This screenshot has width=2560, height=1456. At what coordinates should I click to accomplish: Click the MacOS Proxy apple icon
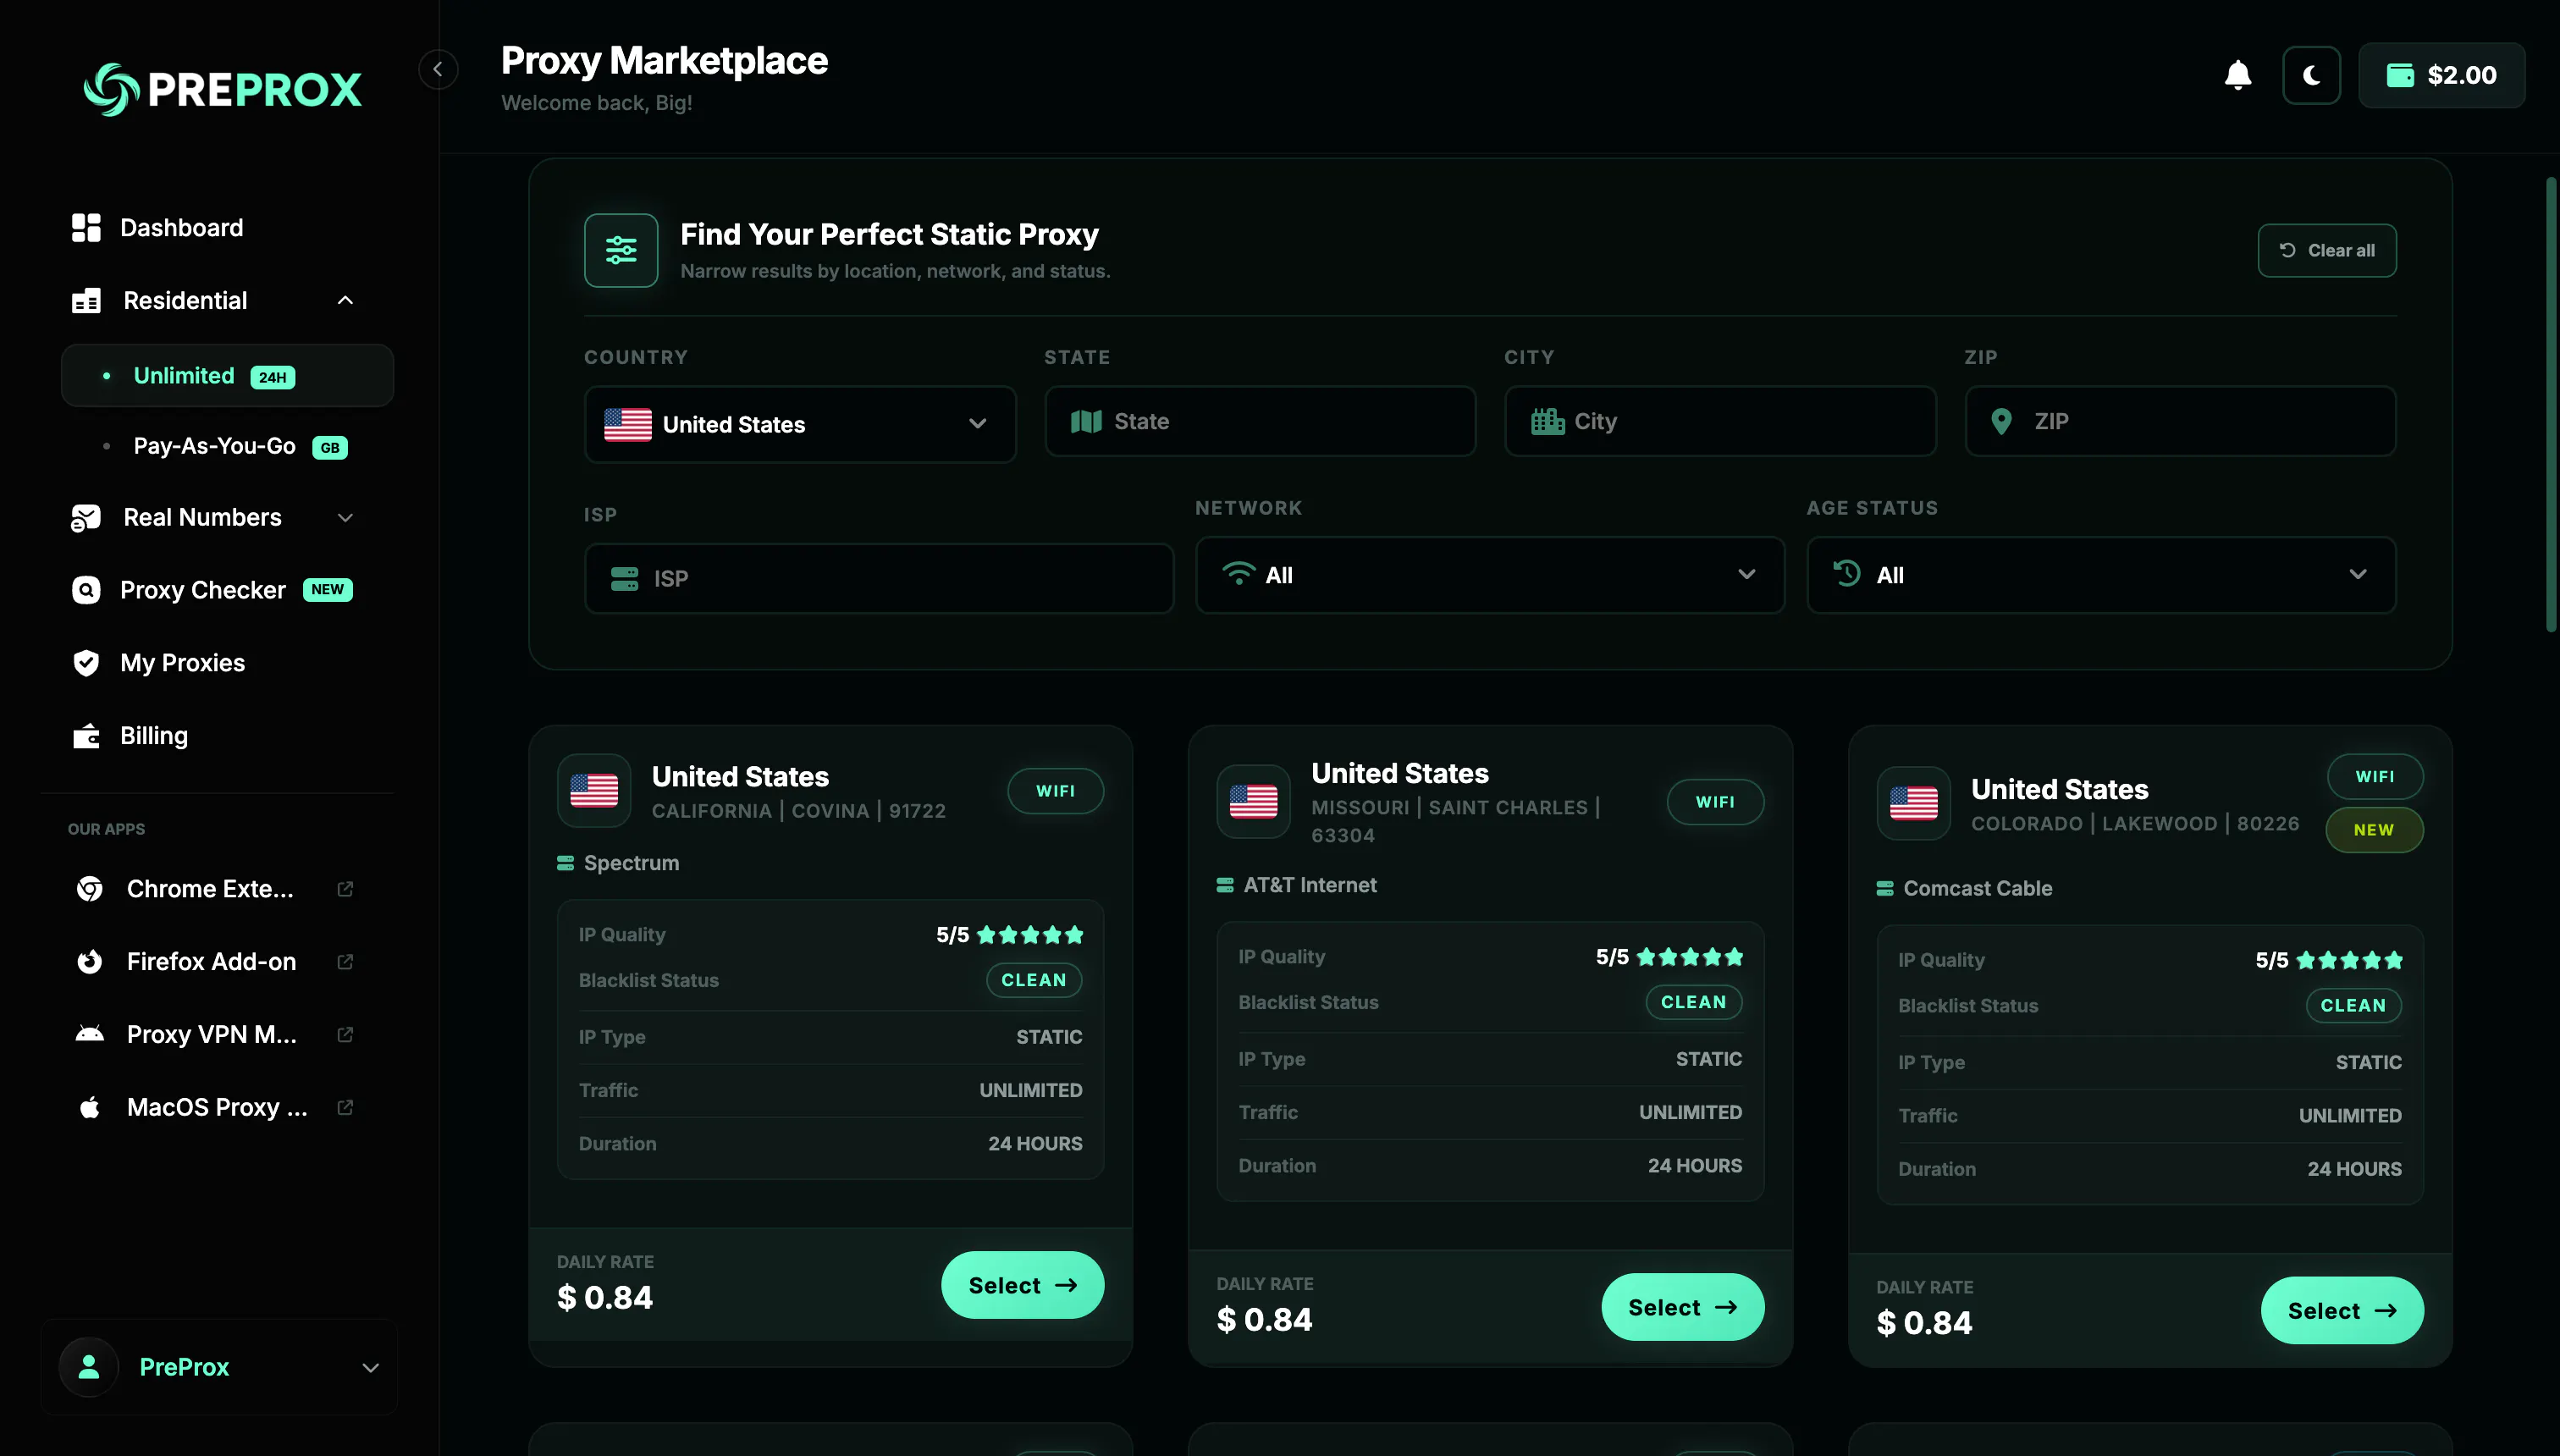pos(89,1108)
